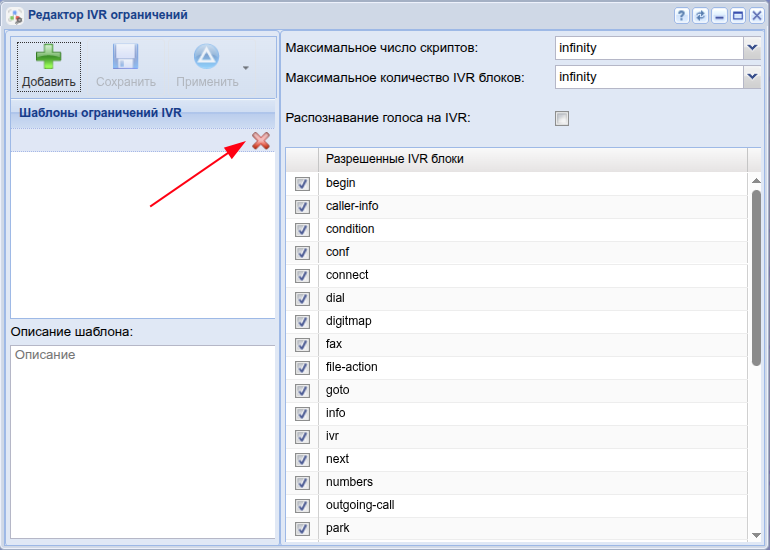Click the refresh arrows icon in title bar
This screenshot has height=550, width=770.
(x=700, y=16)
